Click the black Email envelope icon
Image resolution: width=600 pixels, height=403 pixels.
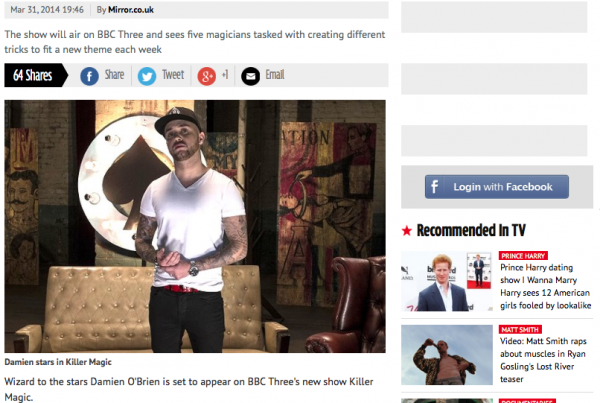click(251, 77)
